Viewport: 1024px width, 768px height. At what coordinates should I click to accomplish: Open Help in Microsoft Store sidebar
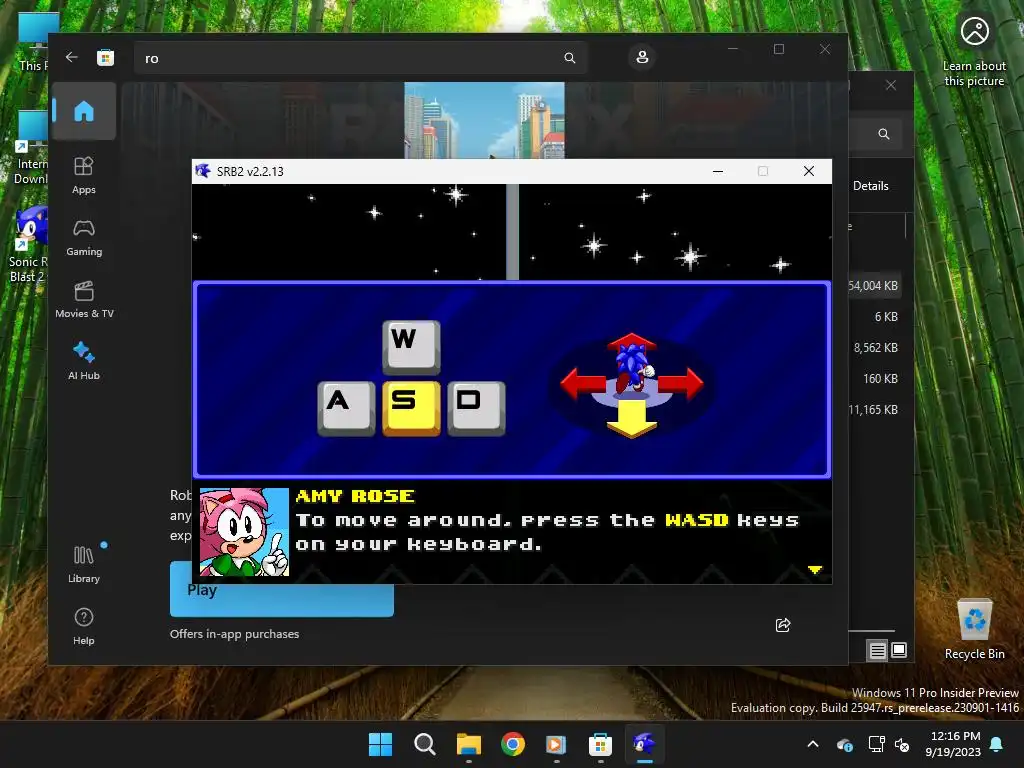(x=84, y=626)
